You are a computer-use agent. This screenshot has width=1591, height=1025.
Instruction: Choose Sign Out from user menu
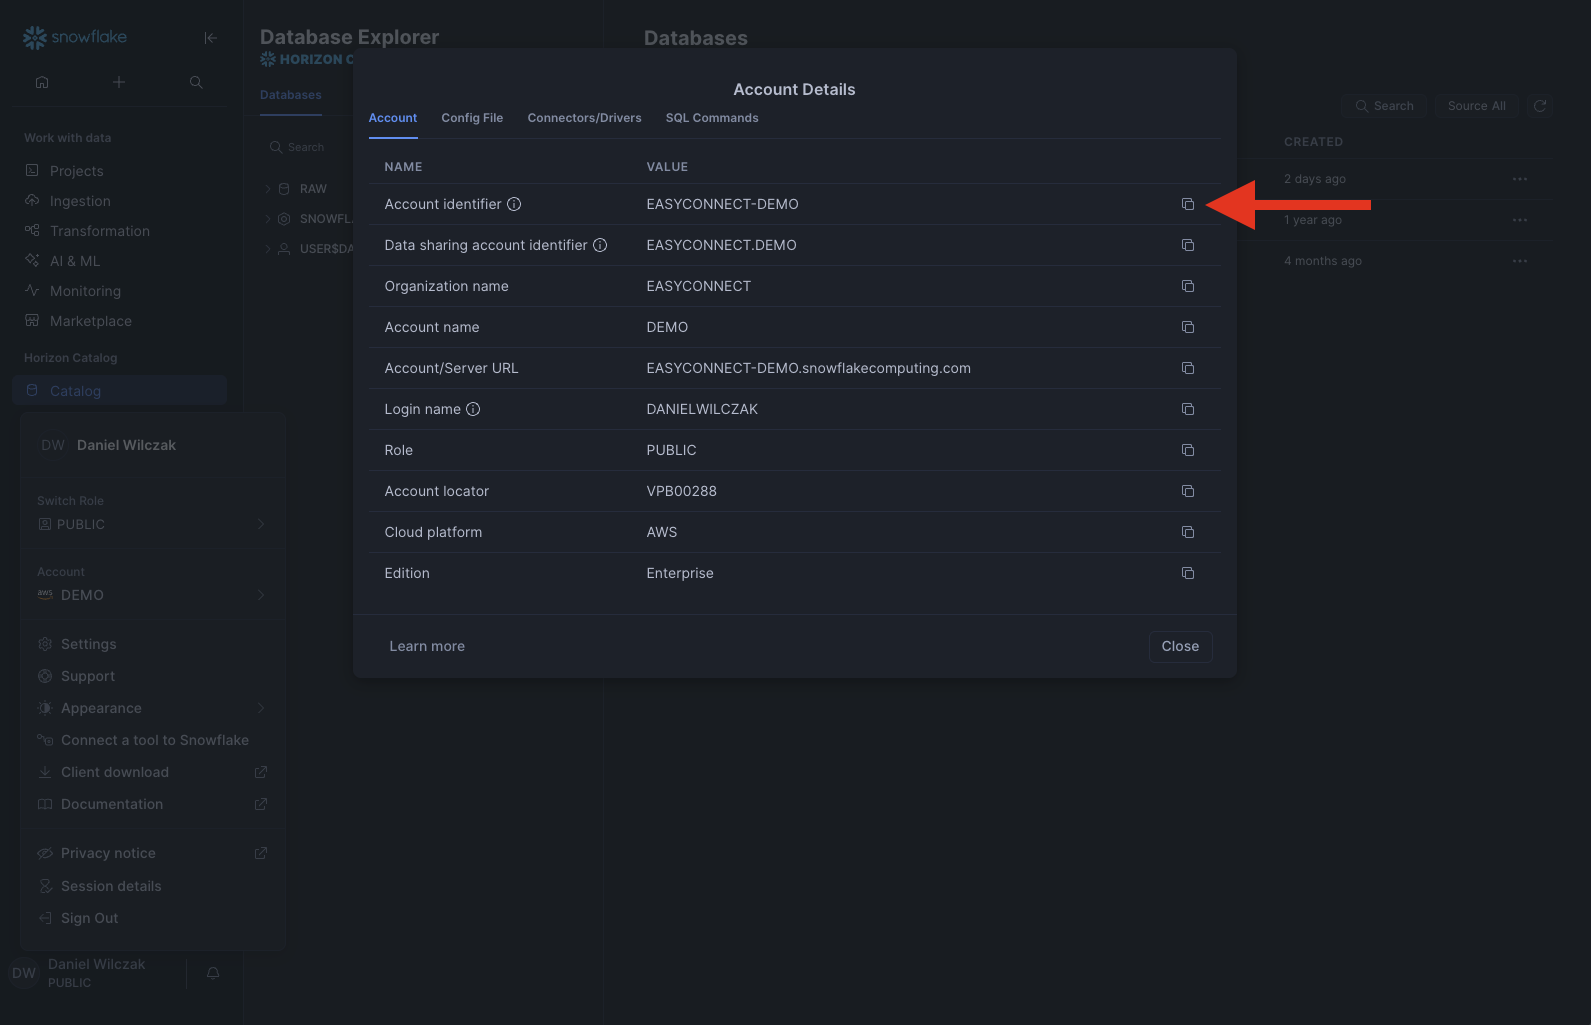89,918
